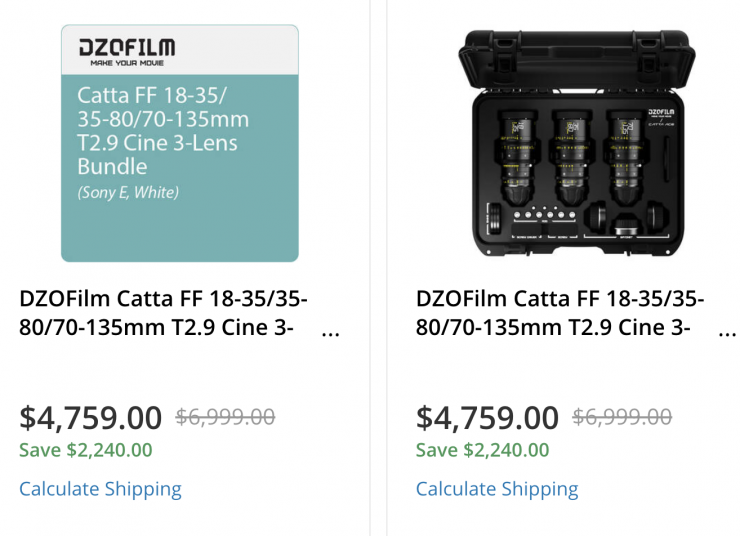Screen dimensions: 740x536
Task: Click the $4,759.00 price under the teal-card bundle
Action: pos(90,417)
